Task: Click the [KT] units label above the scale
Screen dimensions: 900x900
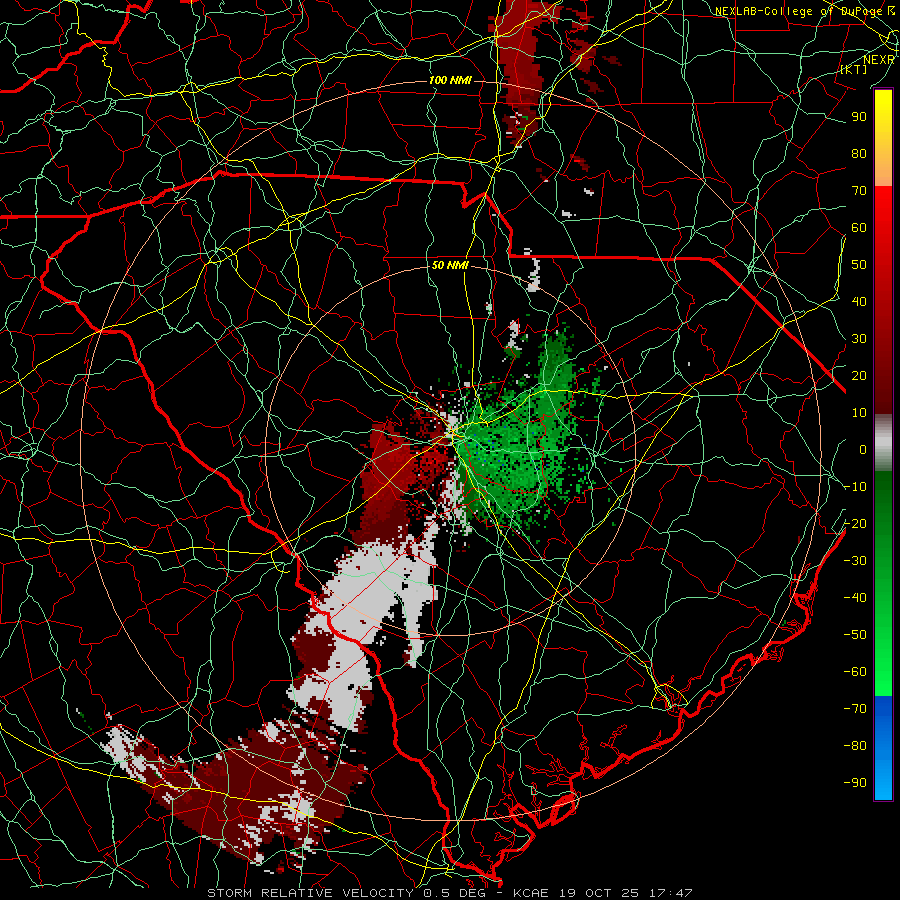Action: pos(854,69)
